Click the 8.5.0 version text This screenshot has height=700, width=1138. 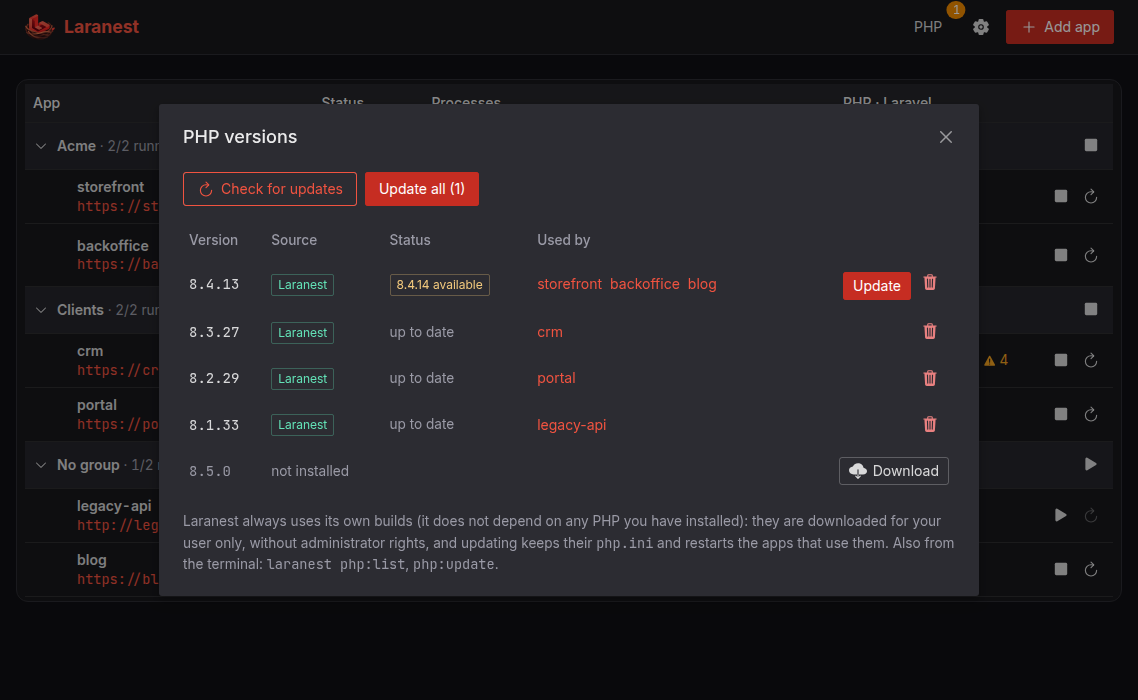tap(210, 471)
